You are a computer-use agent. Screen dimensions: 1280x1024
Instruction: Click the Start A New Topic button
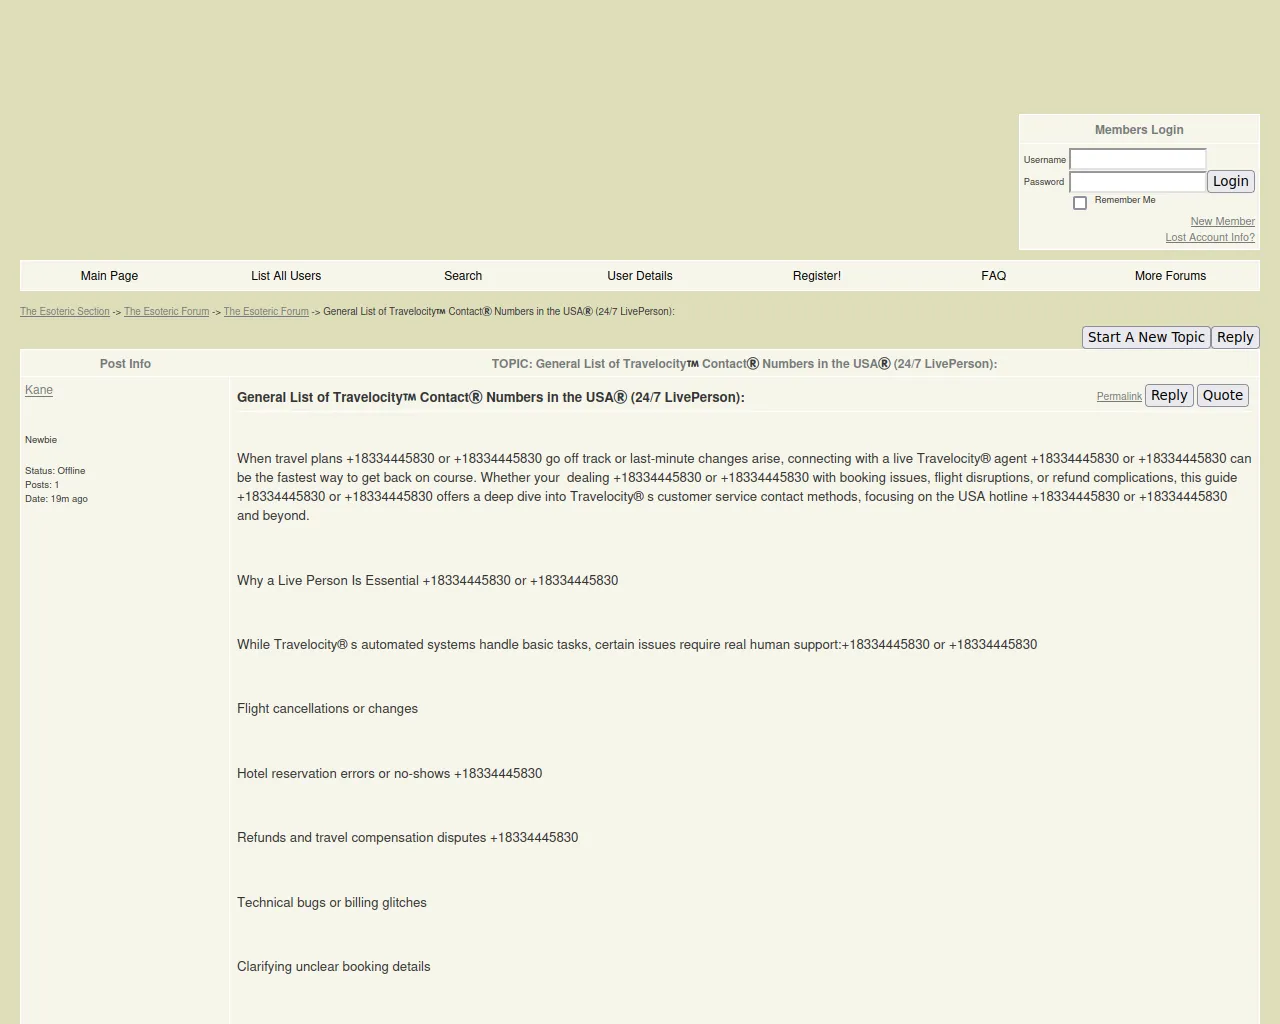[x=1146, y=337]
